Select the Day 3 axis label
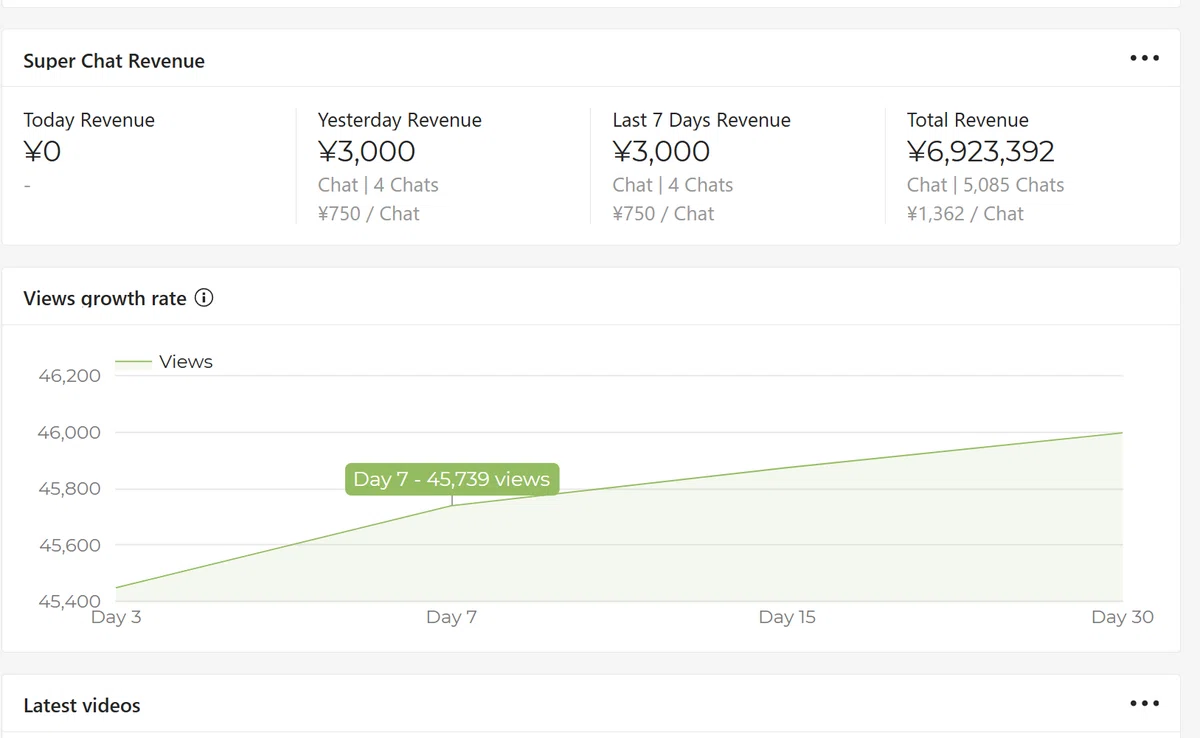The image size is (1200, 738). pos(116,617)
